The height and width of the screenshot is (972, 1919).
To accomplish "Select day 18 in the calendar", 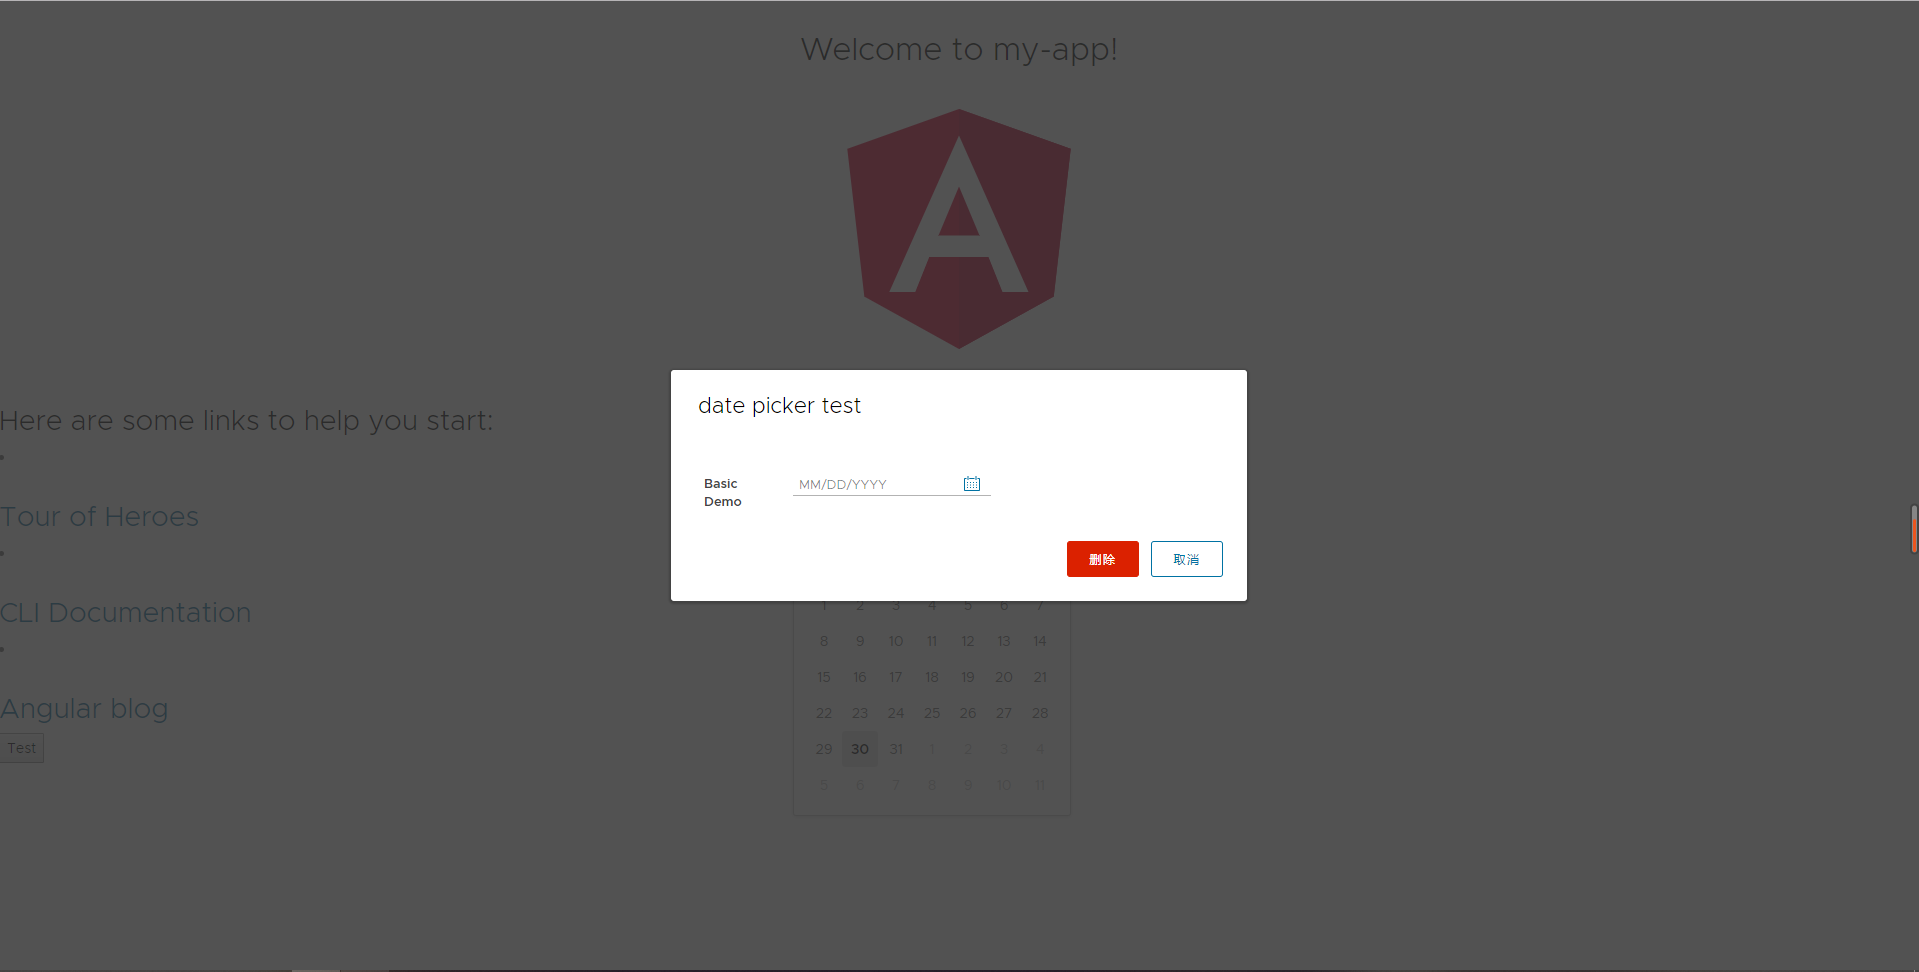I will [x=932, y=677].
